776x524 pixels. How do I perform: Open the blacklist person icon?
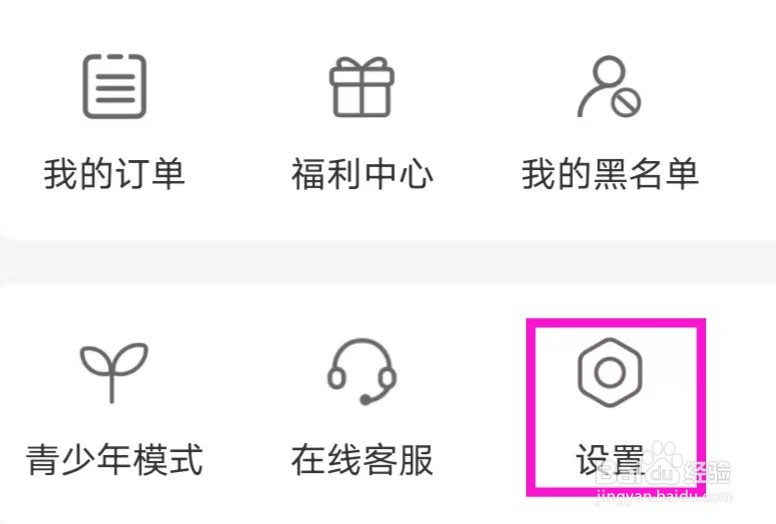pyautogui.click(x=609, y=87)
